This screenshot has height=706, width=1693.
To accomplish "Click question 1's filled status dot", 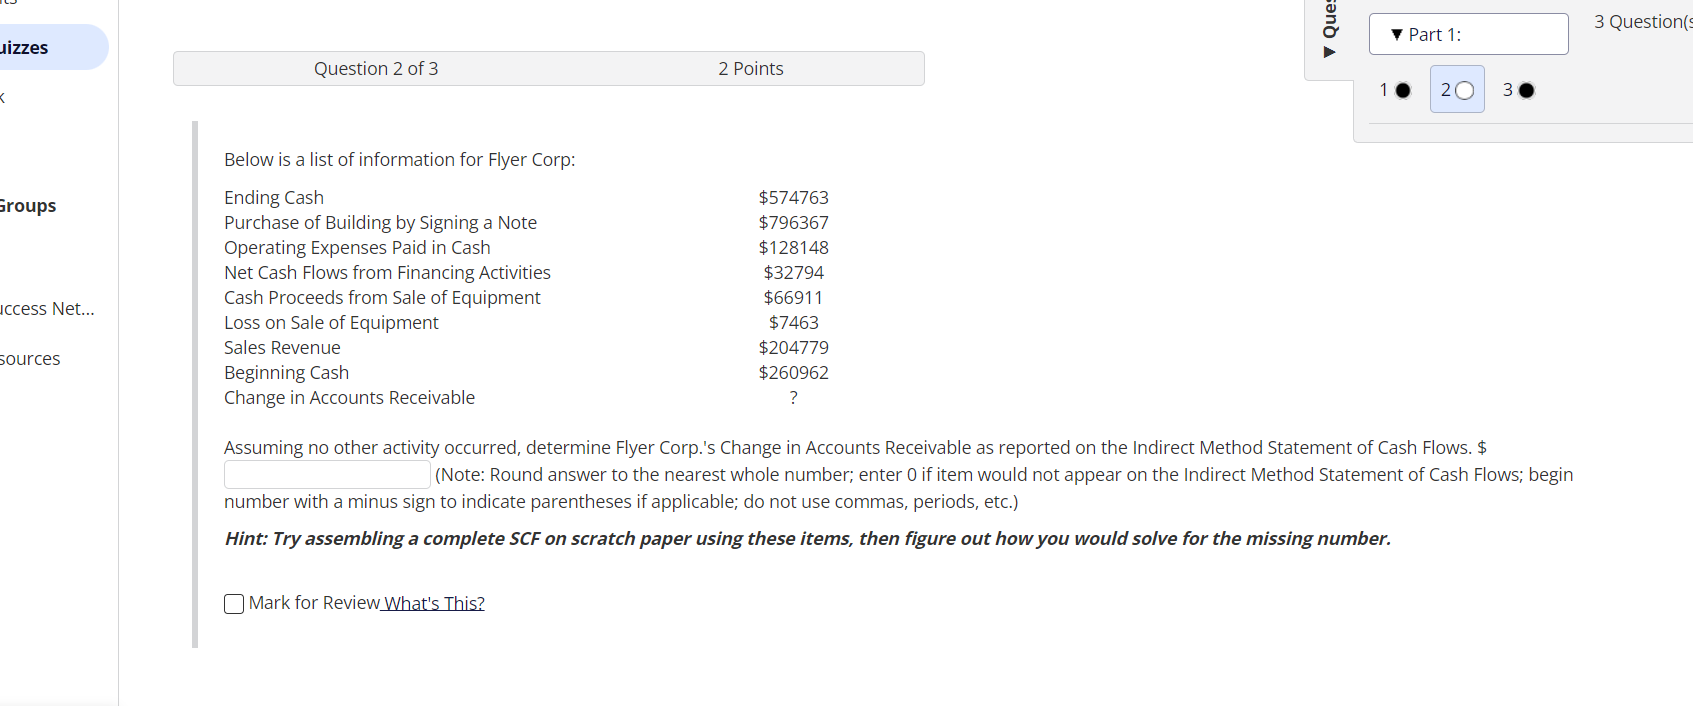I will [1405, 89].
